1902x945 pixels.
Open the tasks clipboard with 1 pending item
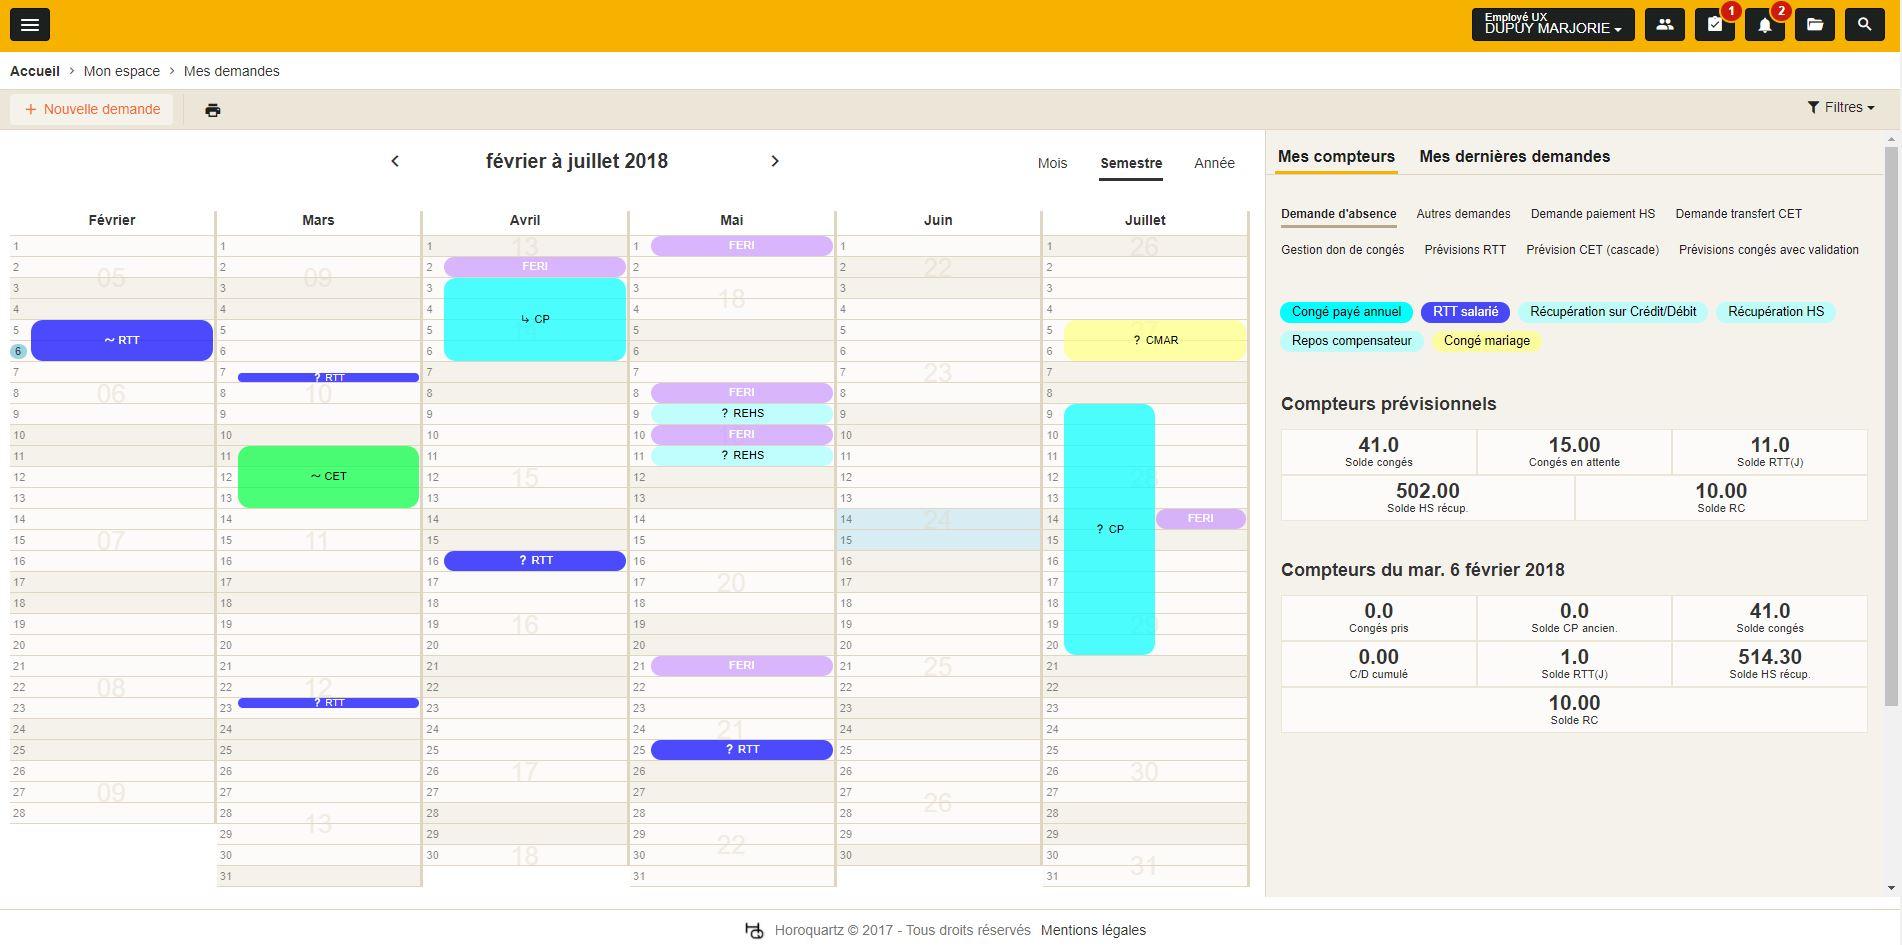(x=1714, y=23)
